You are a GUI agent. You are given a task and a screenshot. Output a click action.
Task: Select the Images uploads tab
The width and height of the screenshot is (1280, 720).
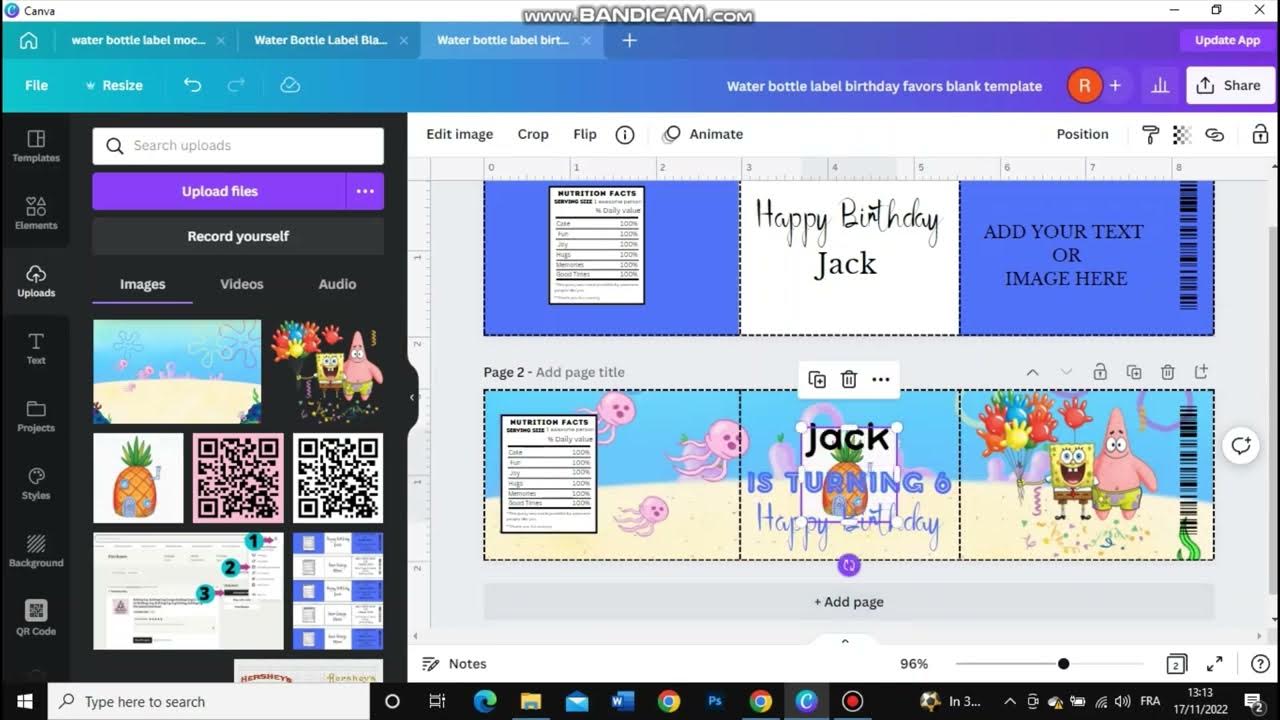pyautogui.click(x=143, y=284)
